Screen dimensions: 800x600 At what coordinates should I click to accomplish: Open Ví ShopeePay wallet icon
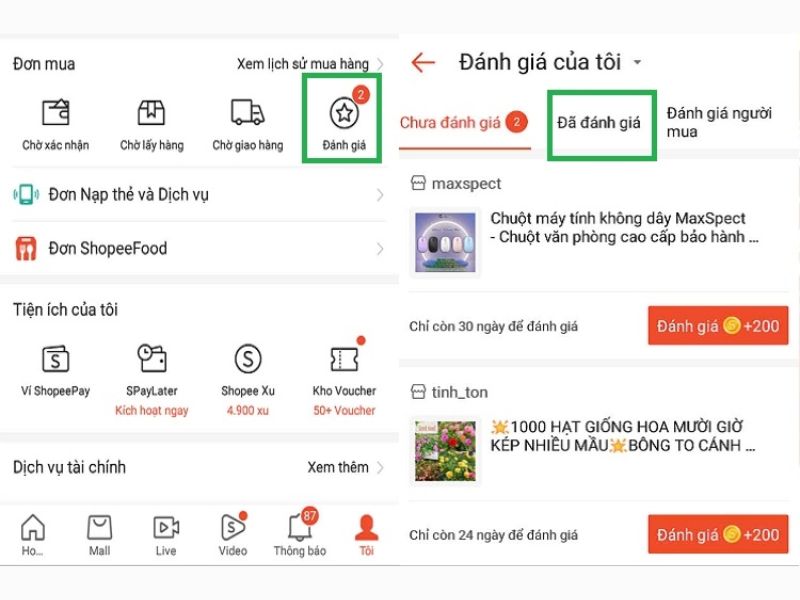coord(55,359)
